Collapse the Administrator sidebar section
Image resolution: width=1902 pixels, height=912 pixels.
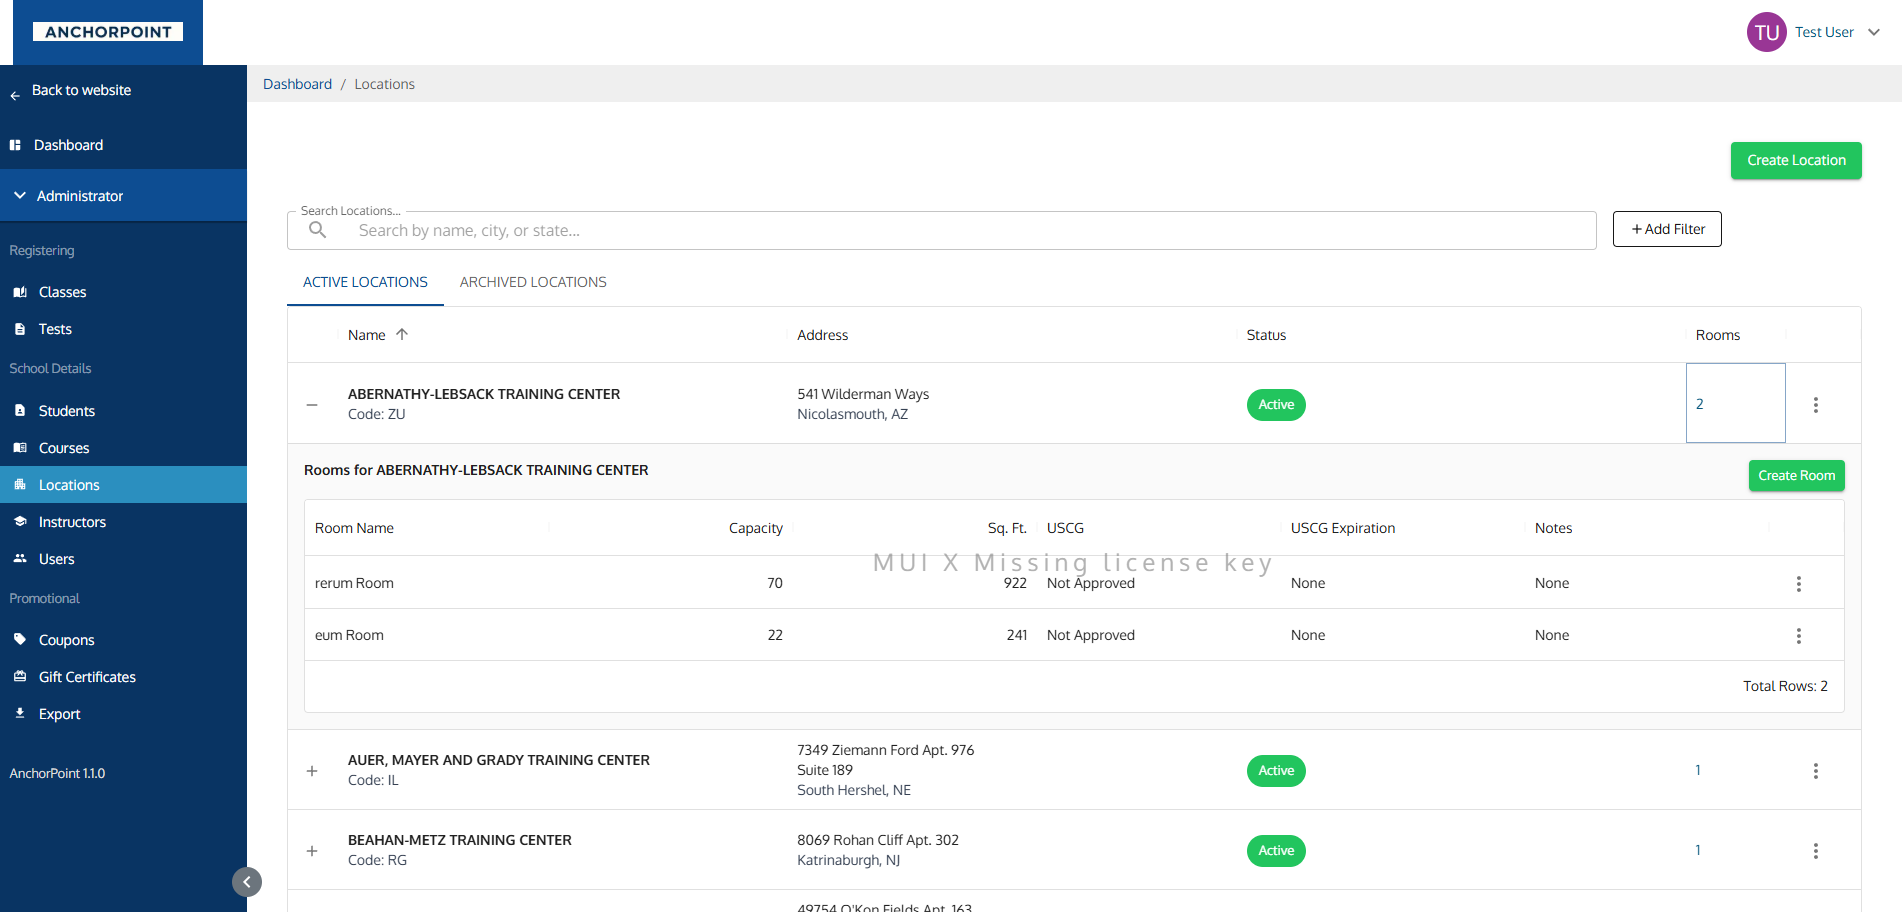20,196
